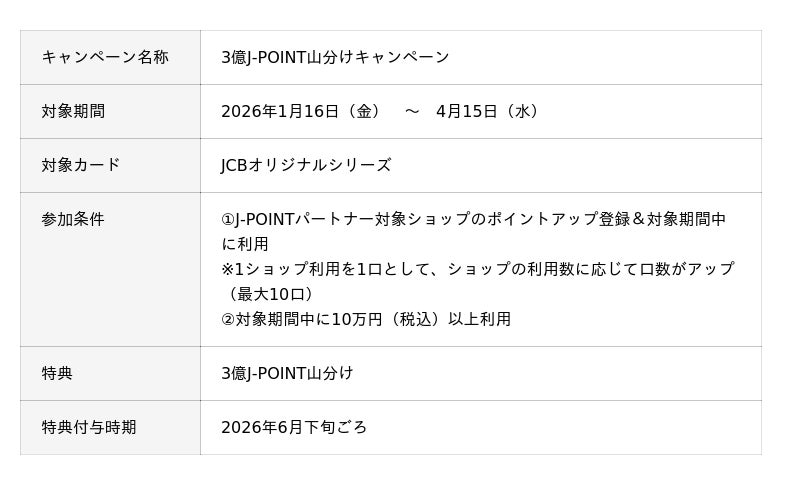Click the 特典 label cell
The height and width of the screenshot is (485, 800).
57,373
